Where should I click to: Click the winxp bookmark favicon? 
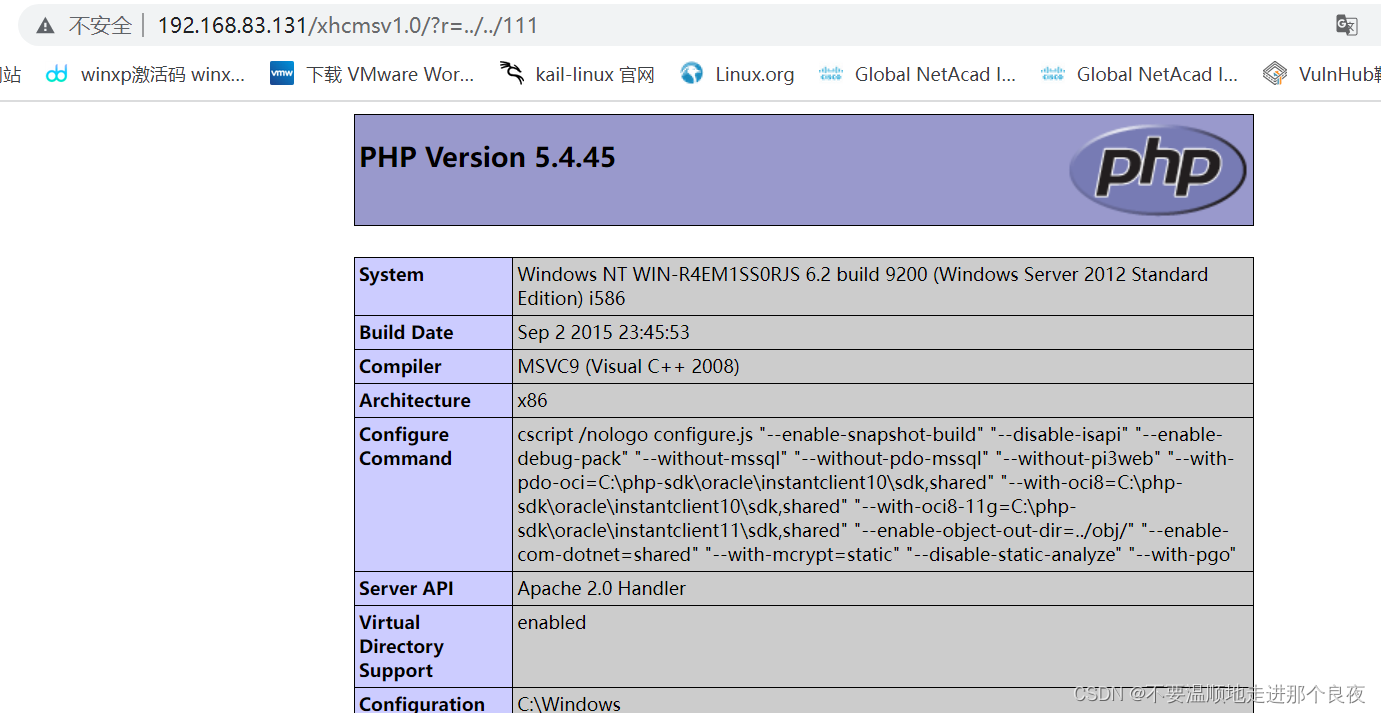tap(58, 74)
